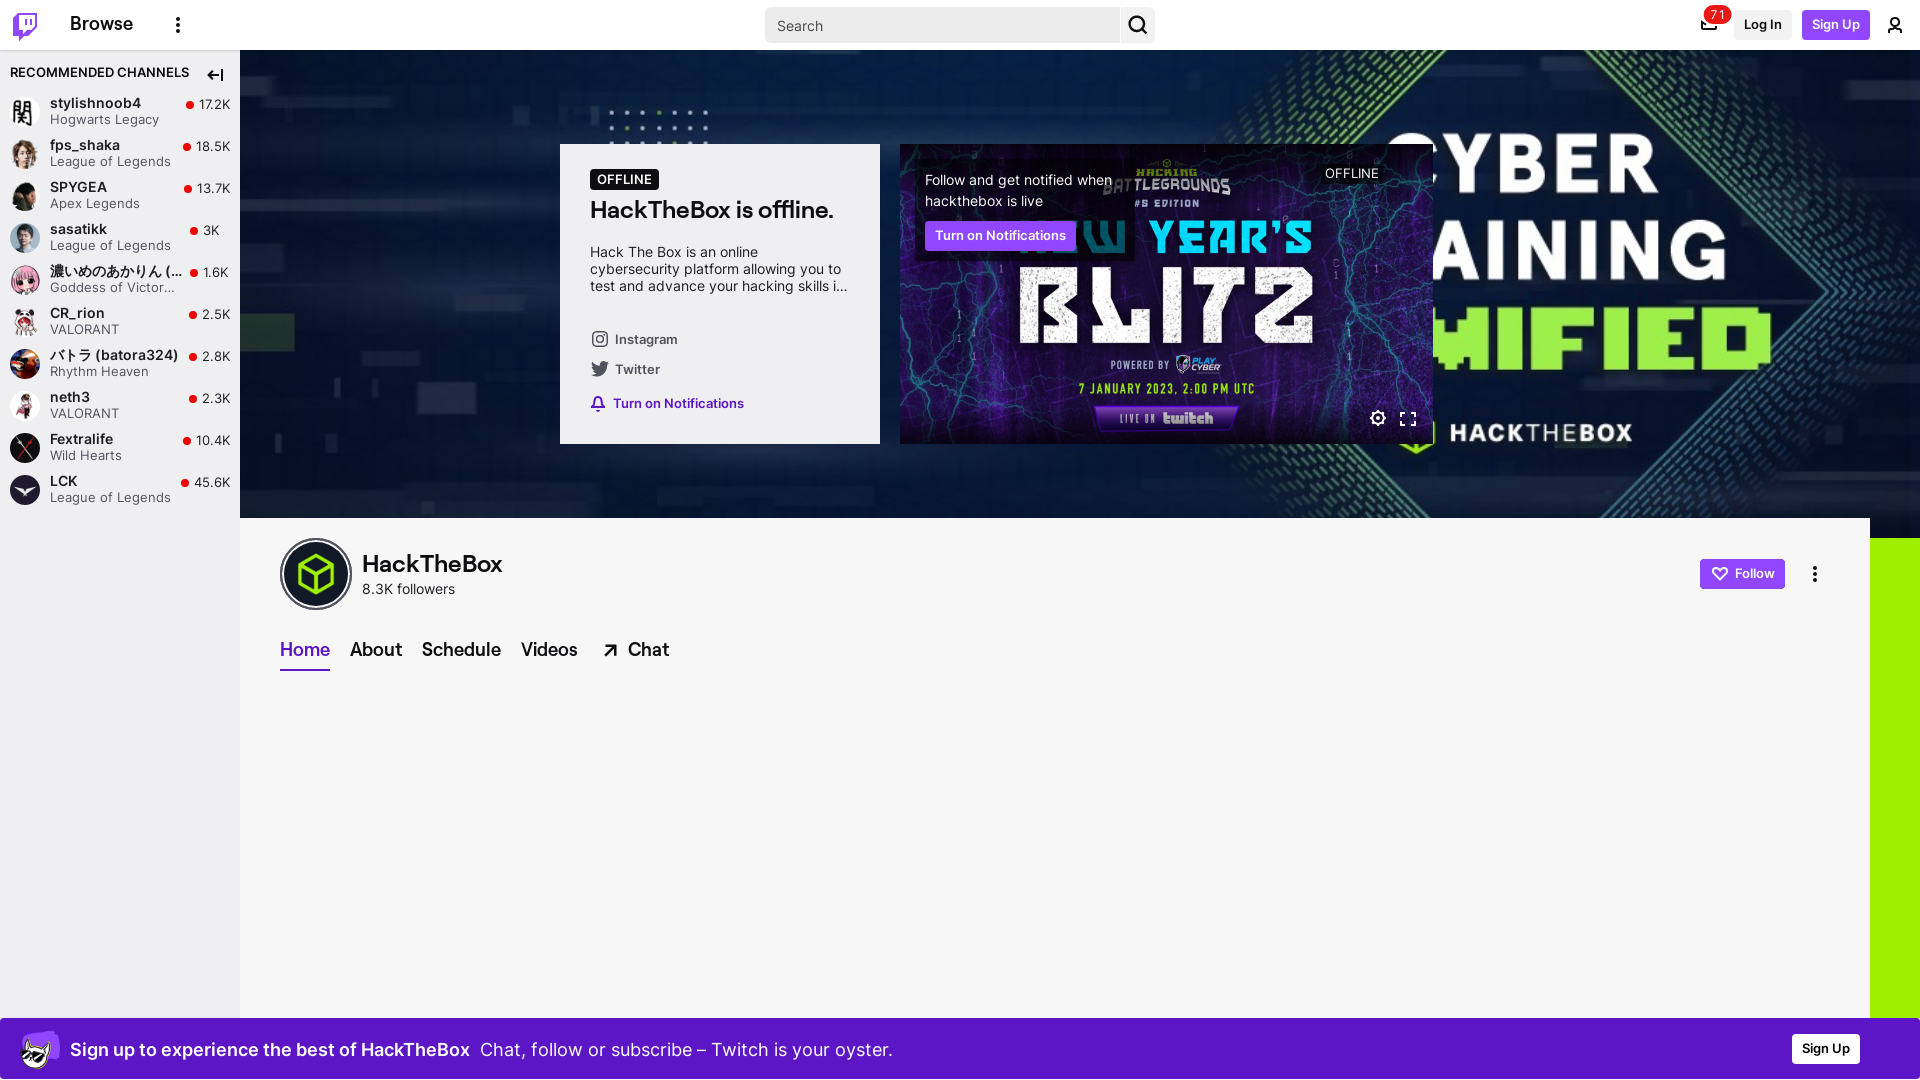
Task: Switch to the Videos tab
Action: (x=549, y=650)
